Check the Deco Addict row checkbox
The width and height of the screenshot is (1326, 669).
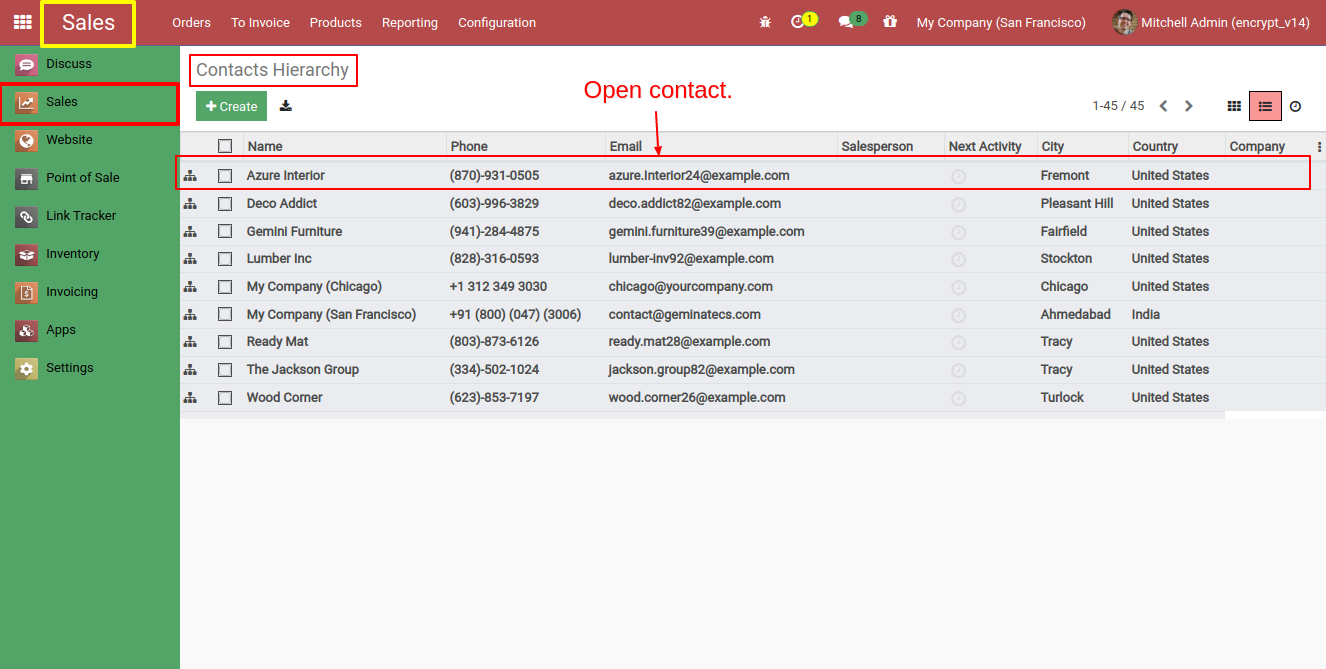[x=224, y=203]
